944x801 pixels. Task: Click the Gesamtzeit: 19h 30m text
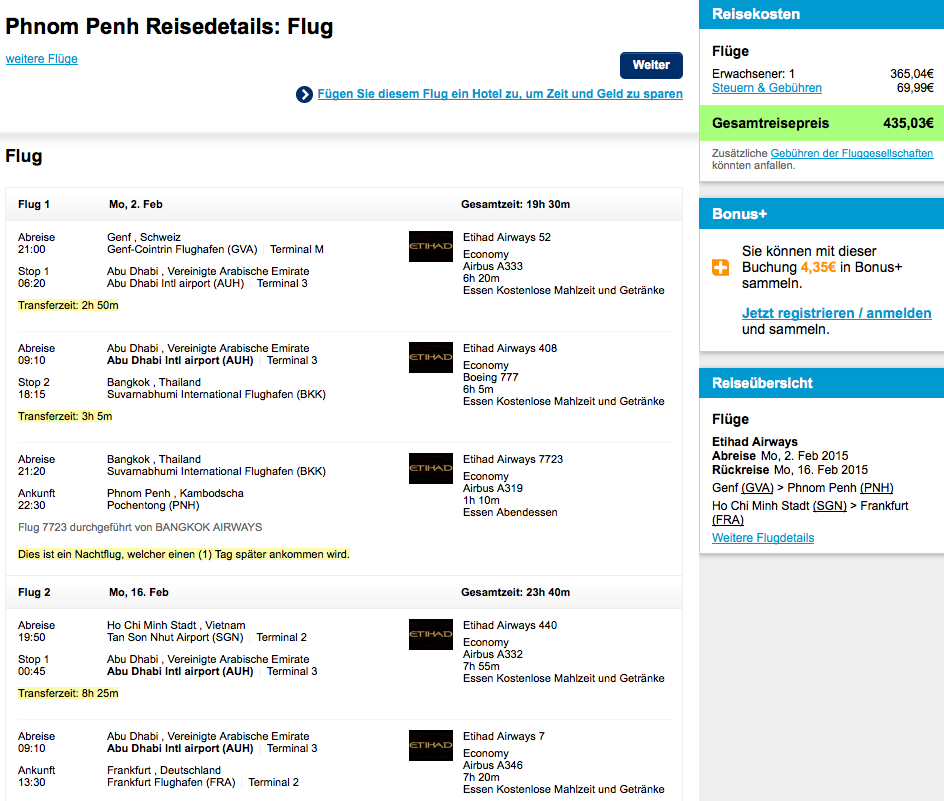[515, 204]
